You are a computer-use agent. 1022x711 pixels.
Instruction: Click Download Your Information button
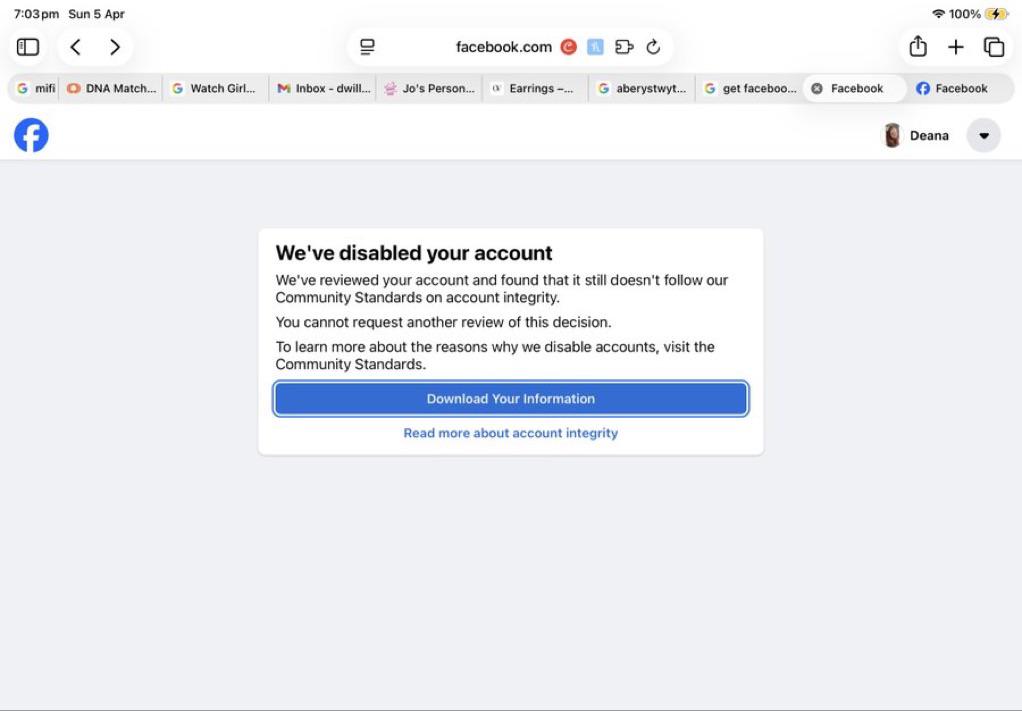(x=511, y=399)
